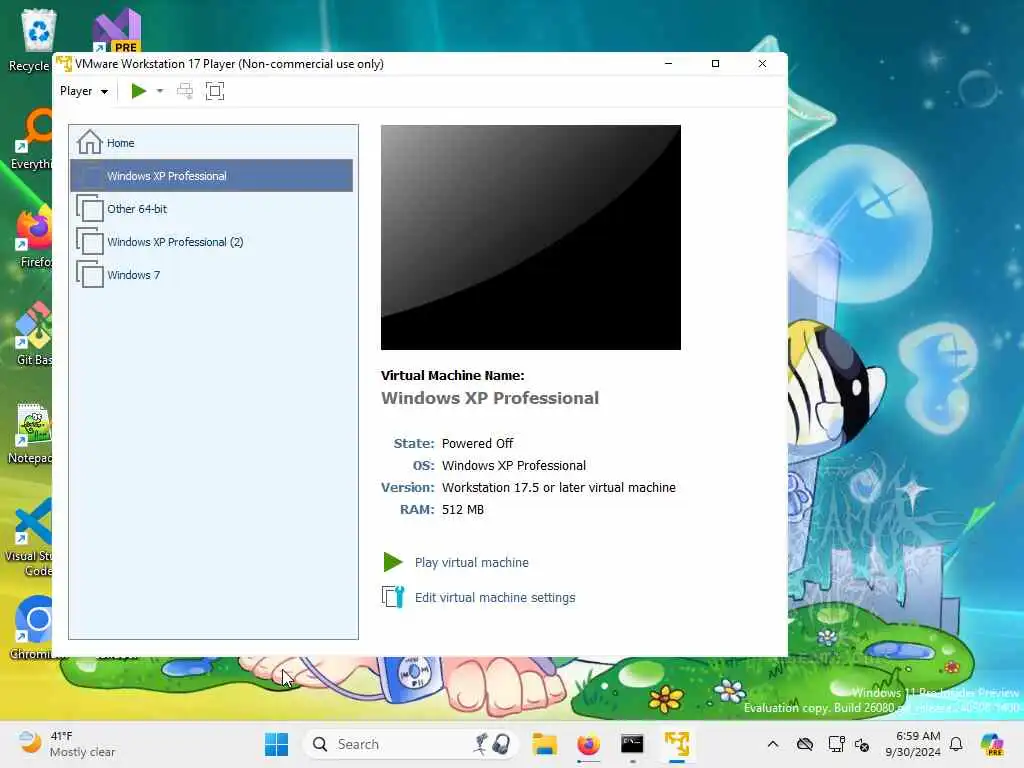Open the terminal app in the taskbar
Image resolution: width=1024 pixels, height=768 pixels.
tap(632, 744)
